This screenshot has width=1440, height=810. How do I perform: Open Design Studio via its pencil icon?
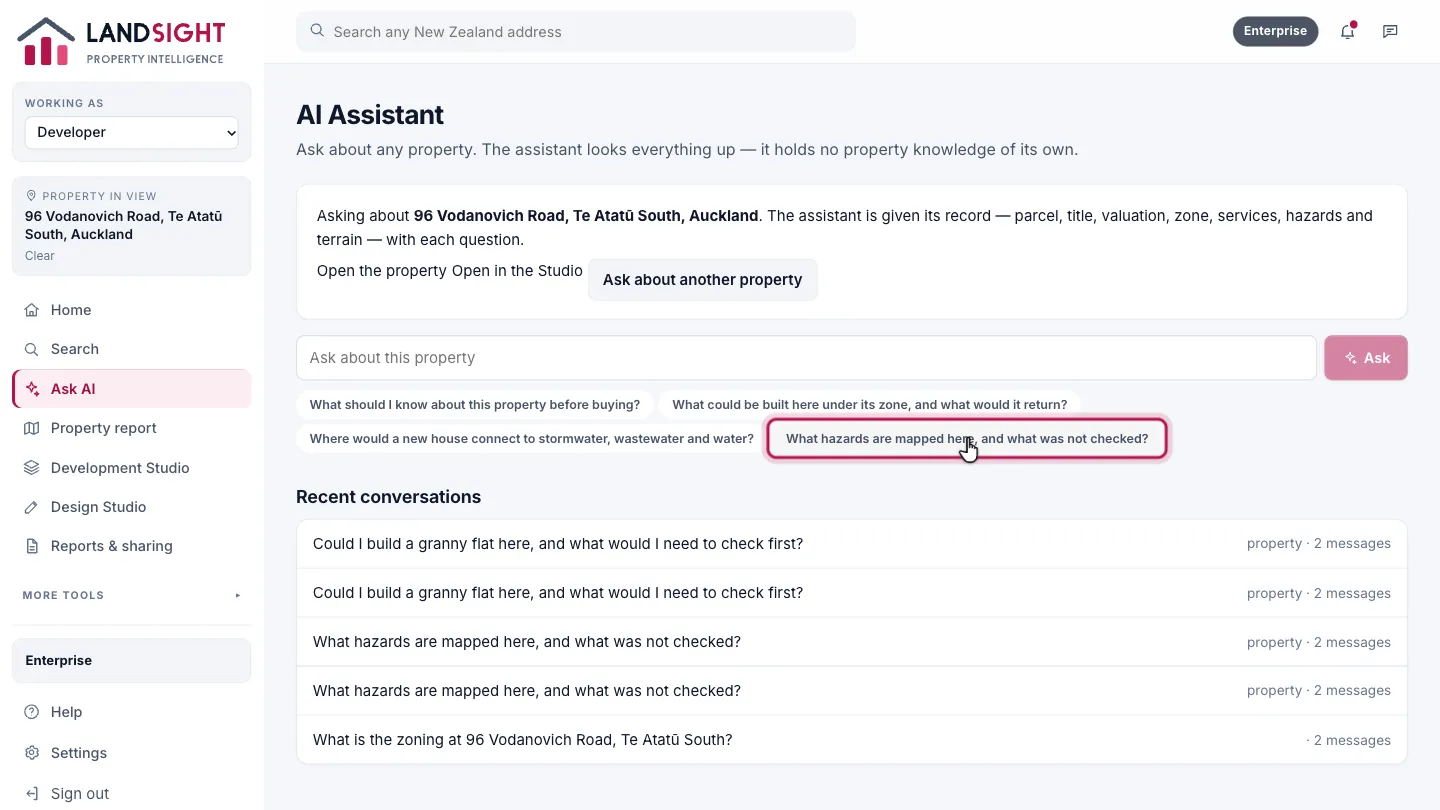pos(32,507)
